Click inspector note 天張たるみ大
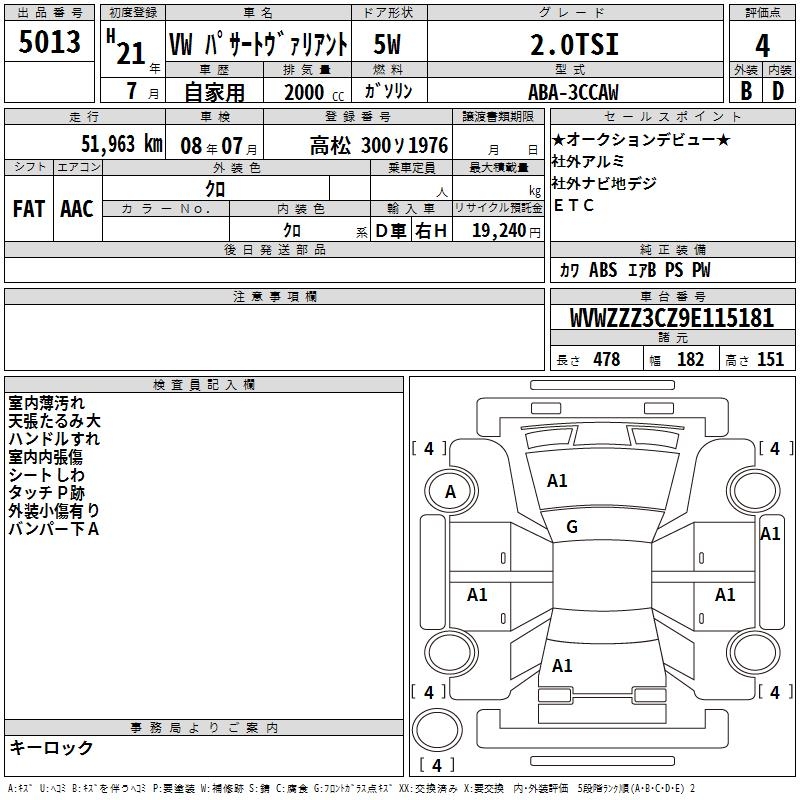Screen dimensions: 800x800 click(x=55, y=420)
